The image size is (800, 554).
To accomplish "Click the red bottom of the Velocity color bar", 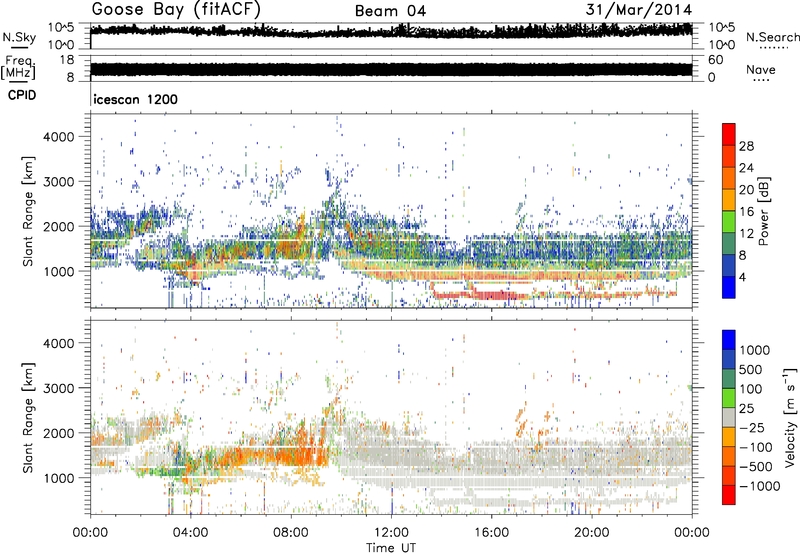I will coord(729,495).
